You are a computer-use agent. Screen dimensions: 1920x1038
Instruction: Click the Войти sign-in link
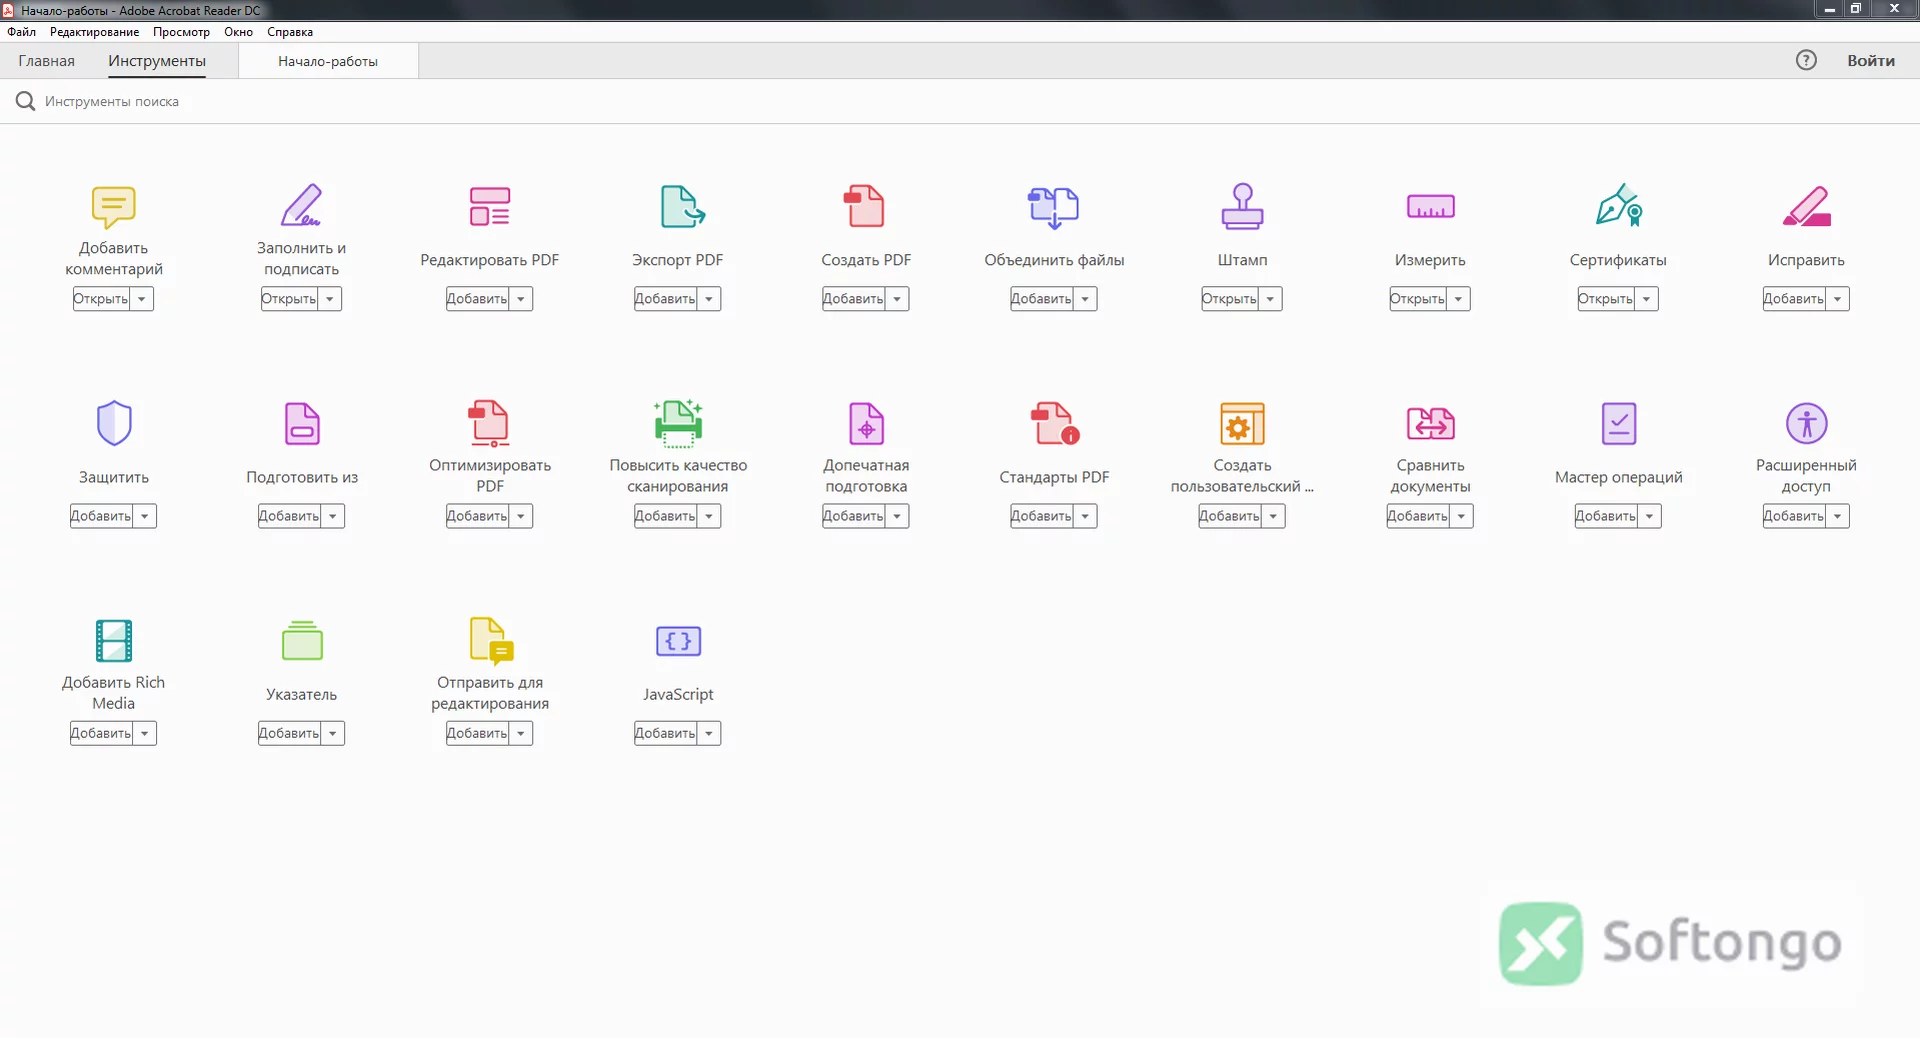point(1871,61)
